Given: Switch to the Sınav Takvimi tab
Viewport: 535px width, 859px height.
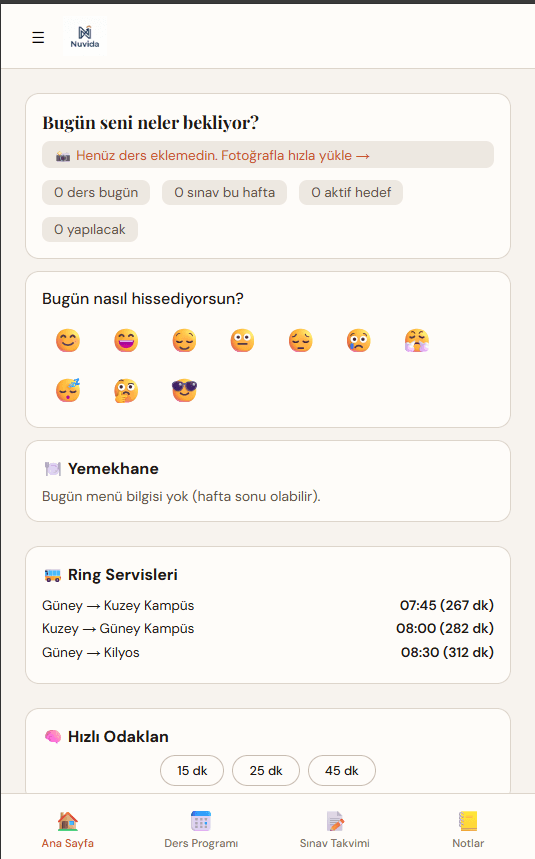Looking at the screenshot, I should [335, 829].
